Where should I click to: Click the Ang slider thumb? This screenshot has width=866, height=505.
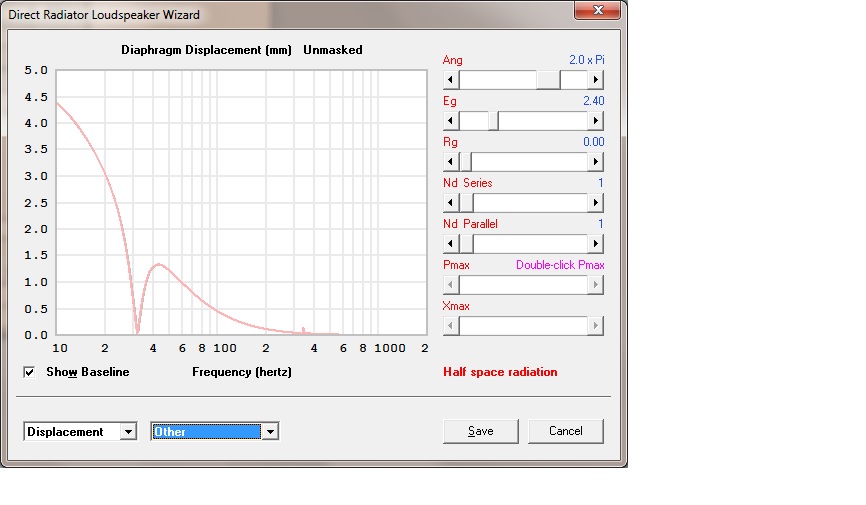(x=548, y=80)
